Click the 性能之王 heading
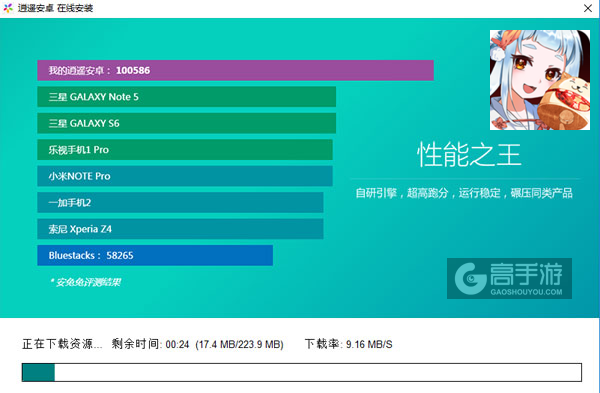This screenshot has height=393, width=600. (469, 155)
